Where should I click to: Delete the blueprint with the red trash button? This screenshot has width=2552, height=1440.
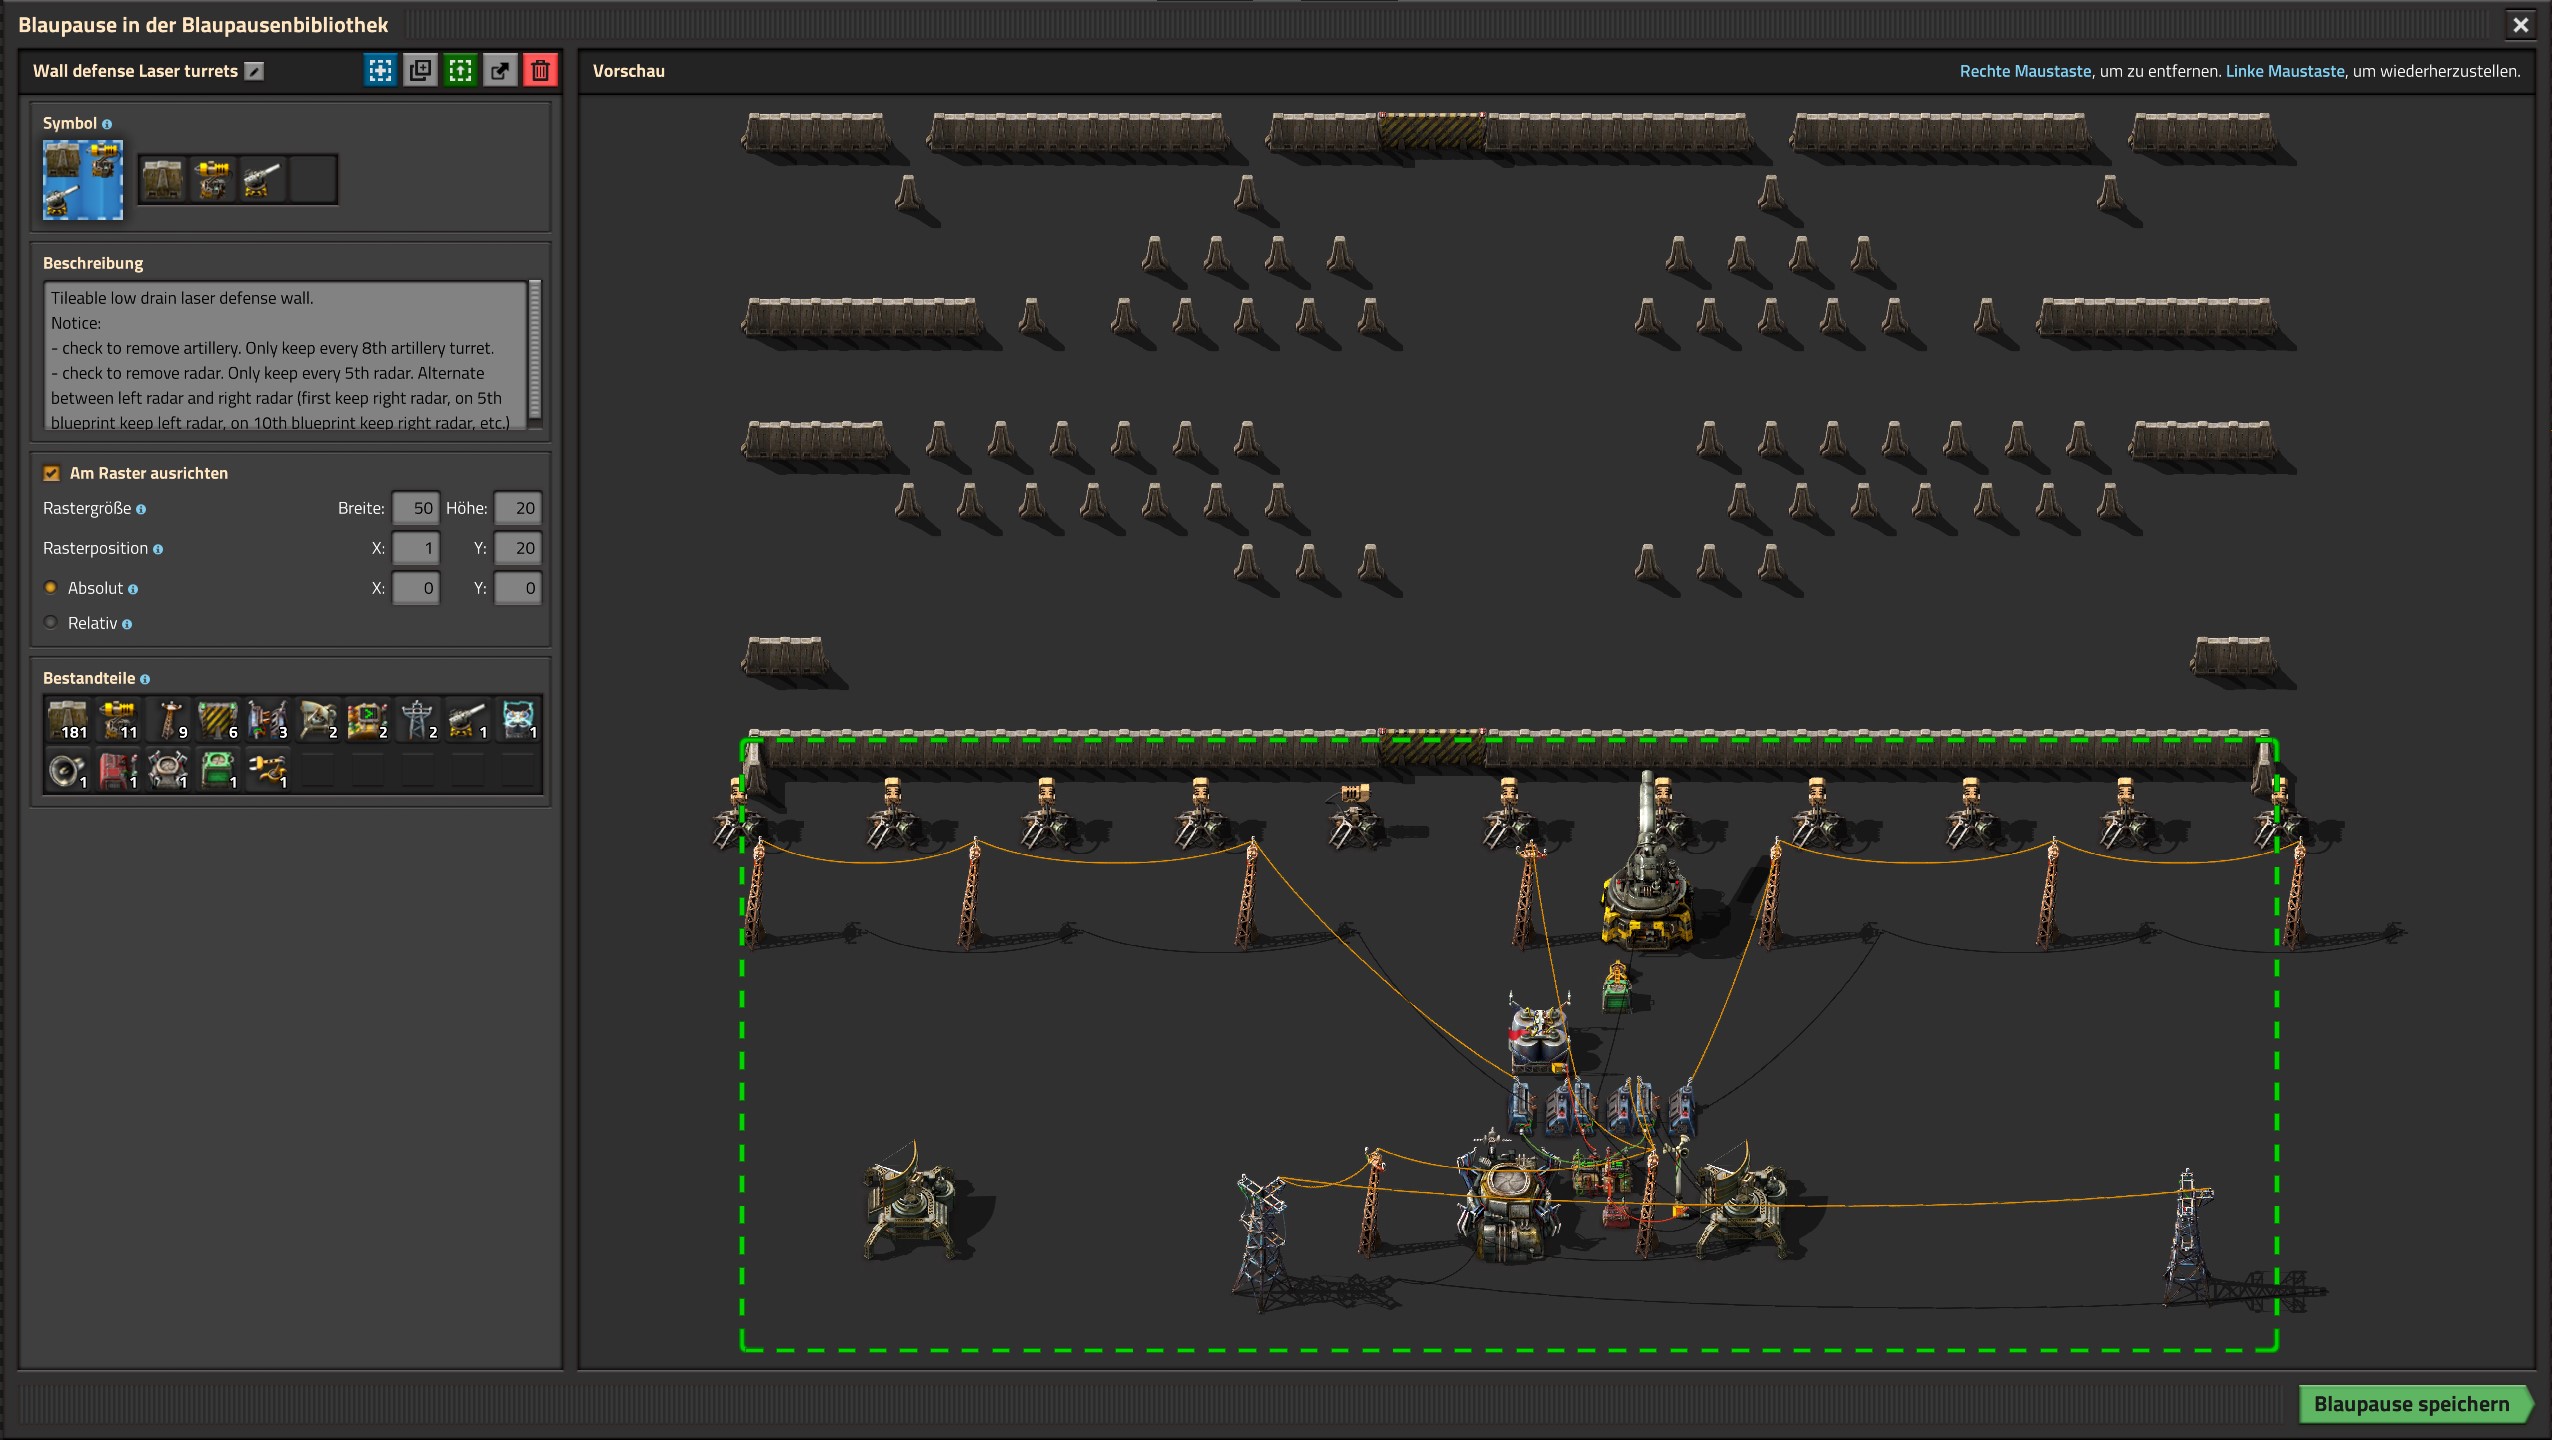pos(540,71)
